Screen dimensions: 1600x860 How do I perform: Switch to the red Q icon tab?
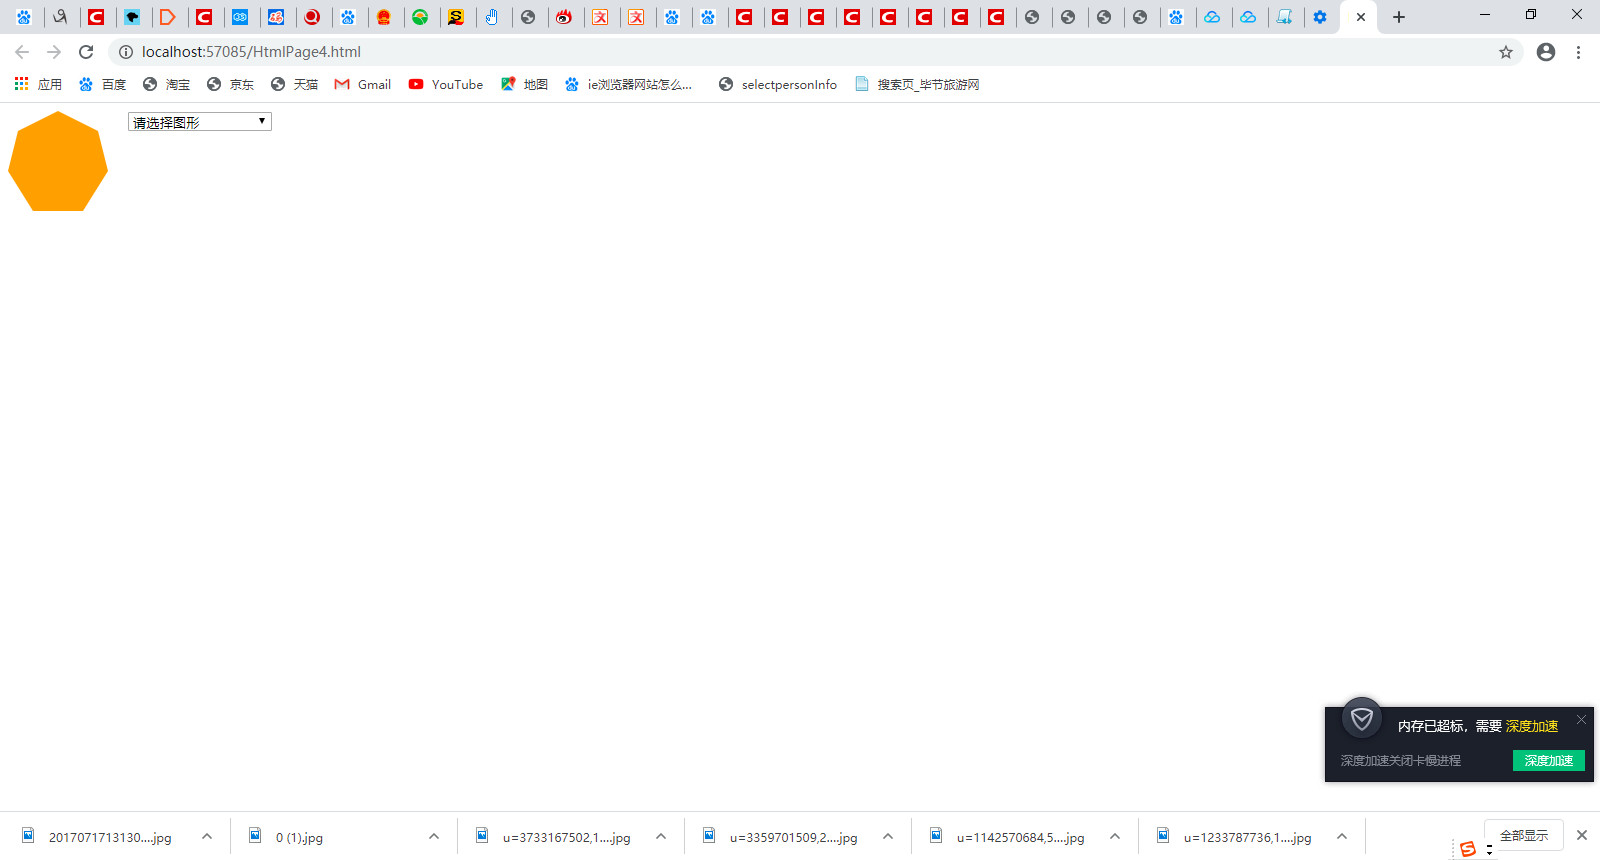click(312, 17)
